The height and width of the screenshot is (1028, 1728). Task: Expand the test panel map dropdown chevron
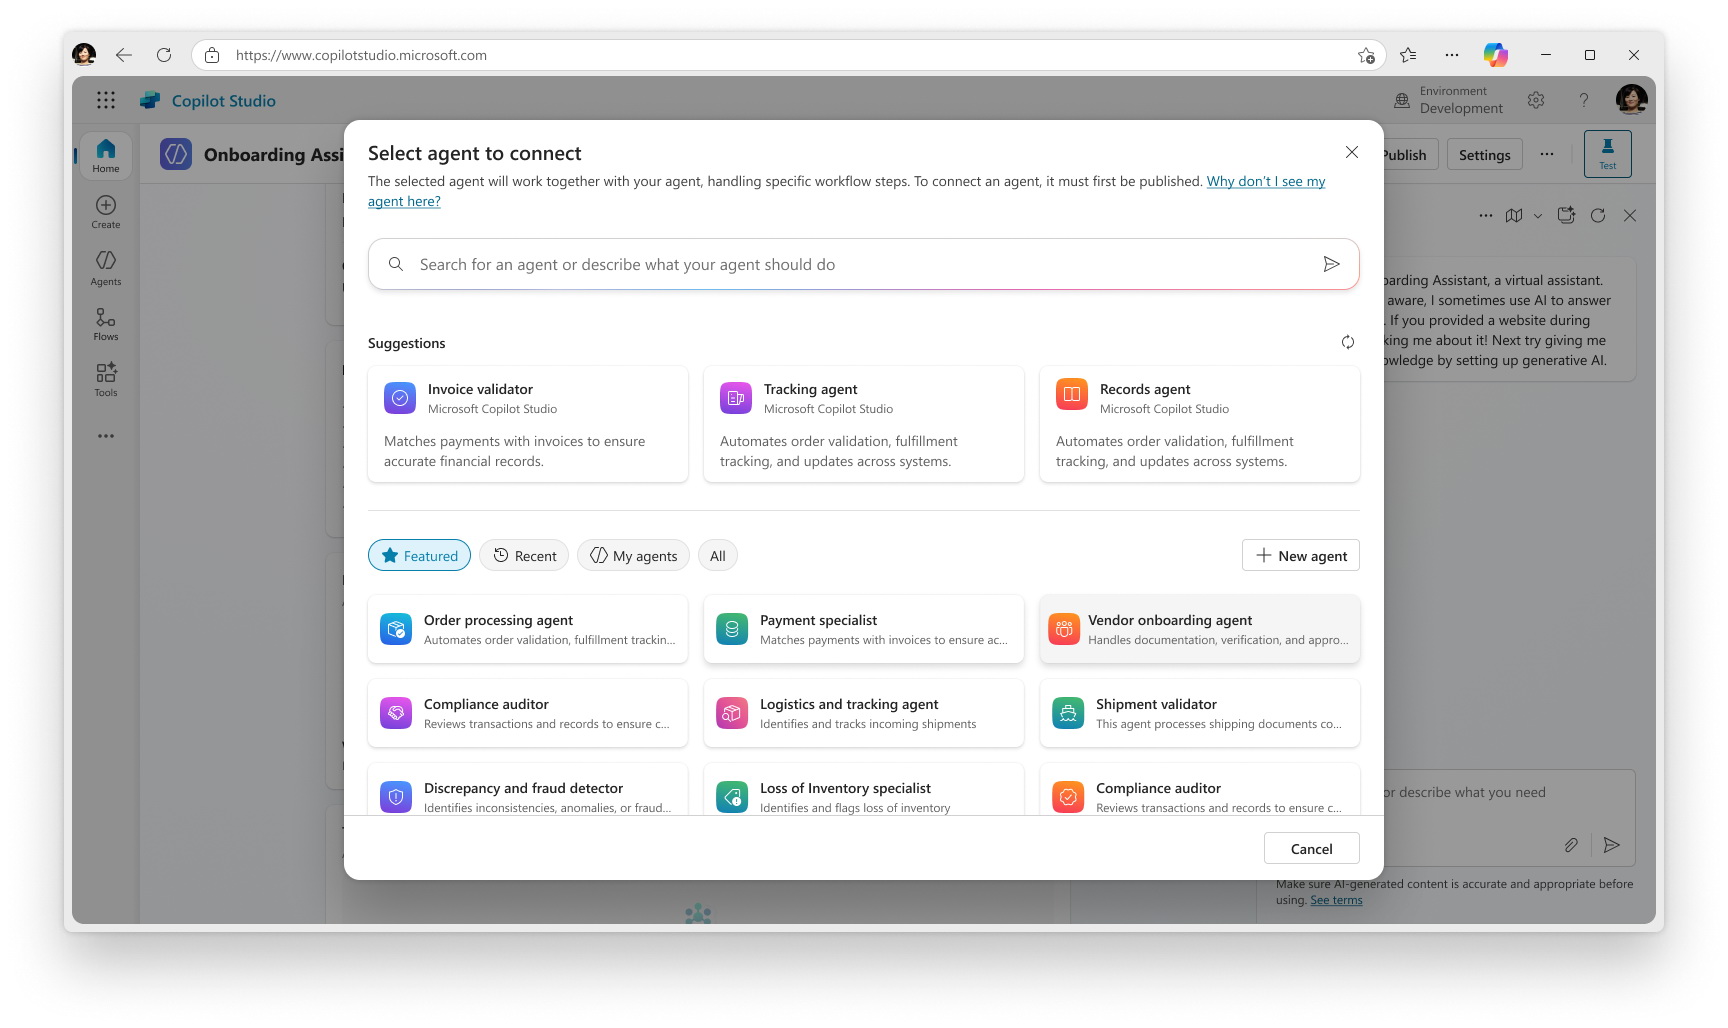coord(1538,215)
